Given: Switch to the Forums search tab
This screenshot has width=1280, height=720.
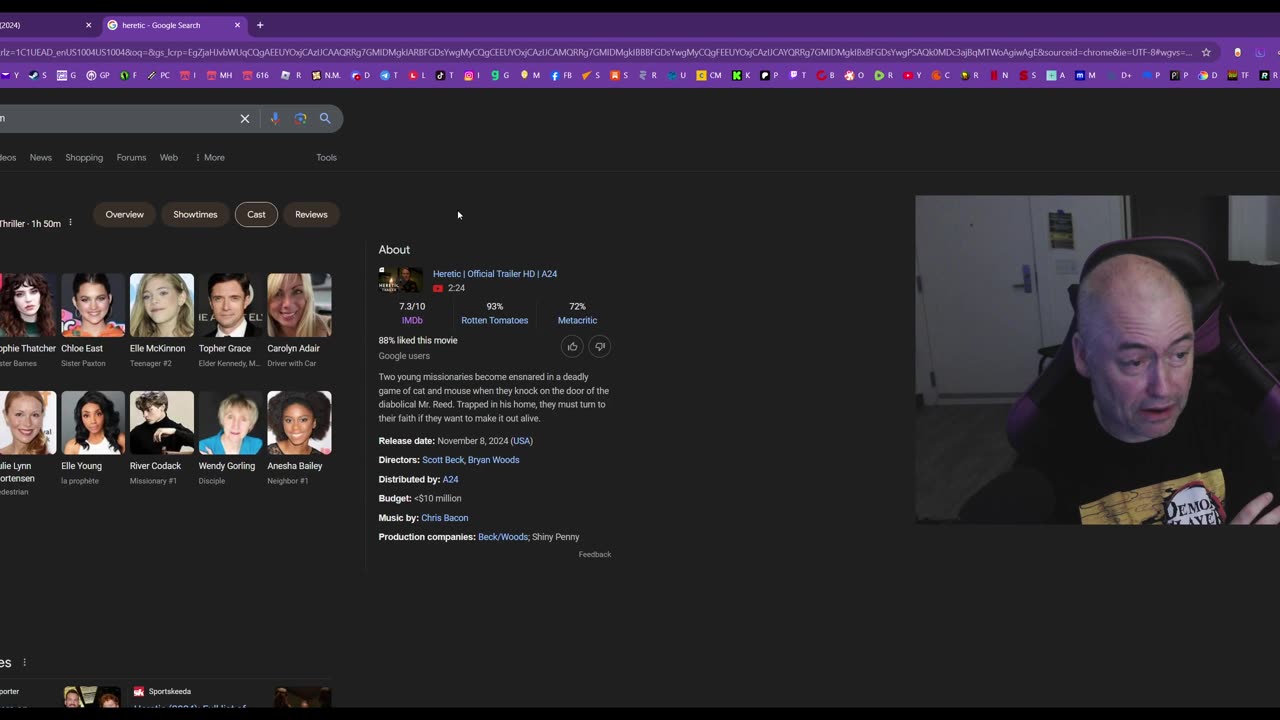Looking at the screenshot, I should point(131,157).
